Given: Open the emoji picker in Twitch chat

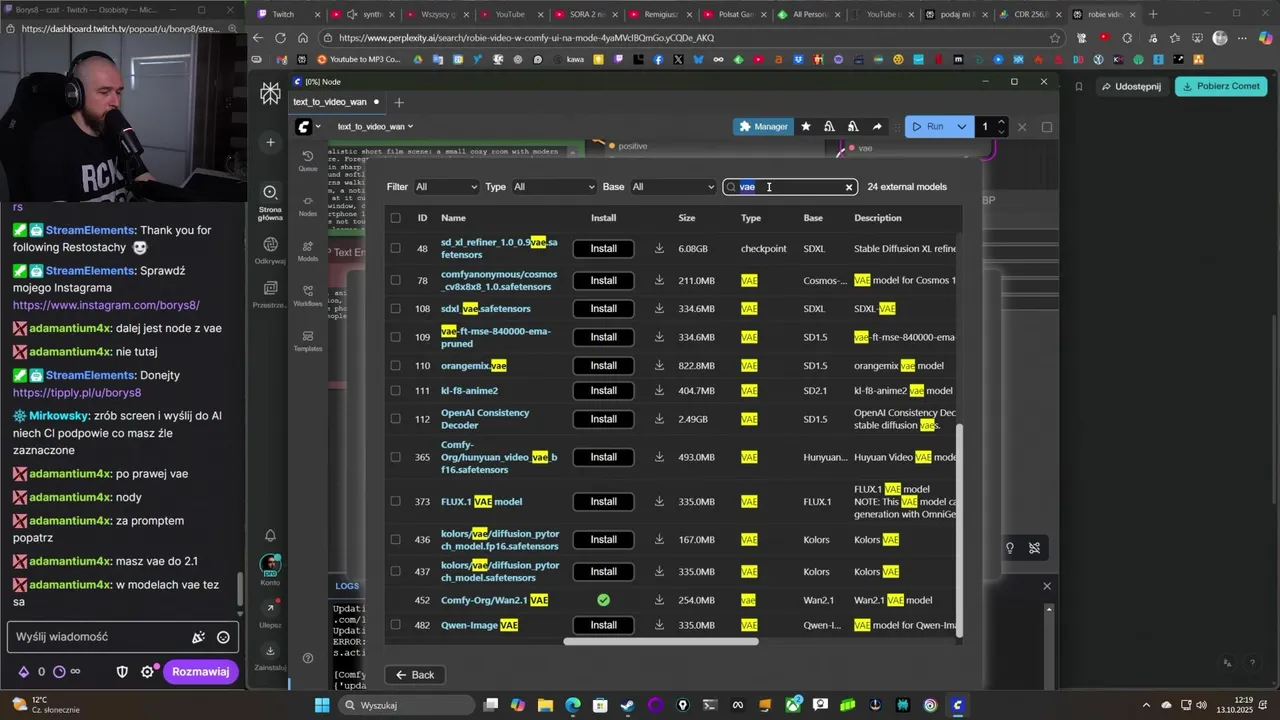Looking at the screenshot, I should 223,637.
